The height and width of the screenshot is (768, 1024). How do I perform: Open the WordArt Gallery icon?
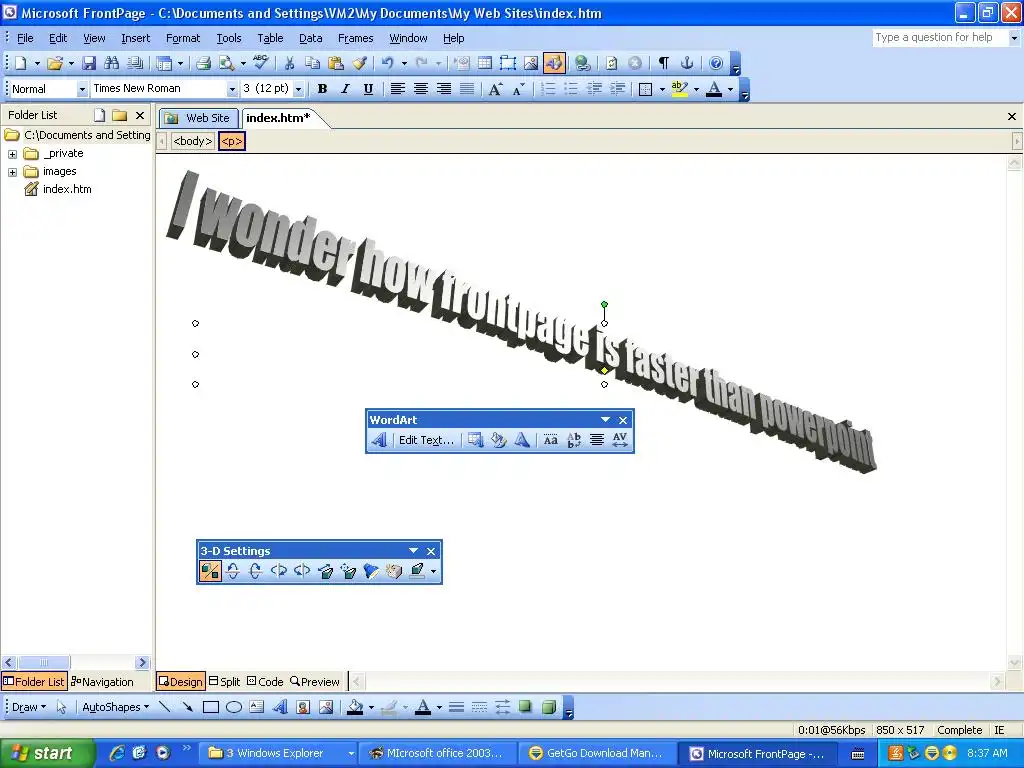[475, 440]
